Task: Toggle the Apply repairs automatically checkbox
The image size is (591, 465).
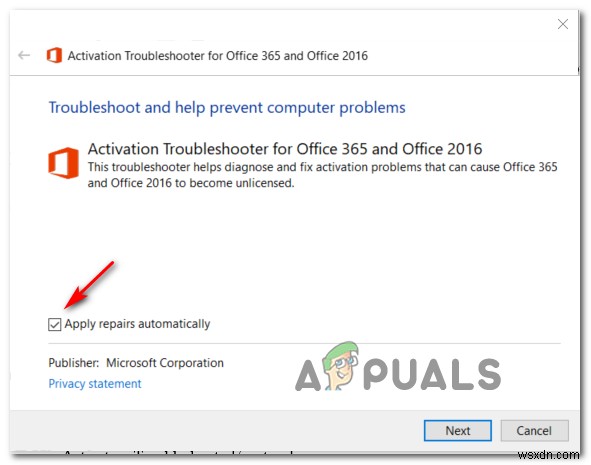Action: [x=54, y=324]
